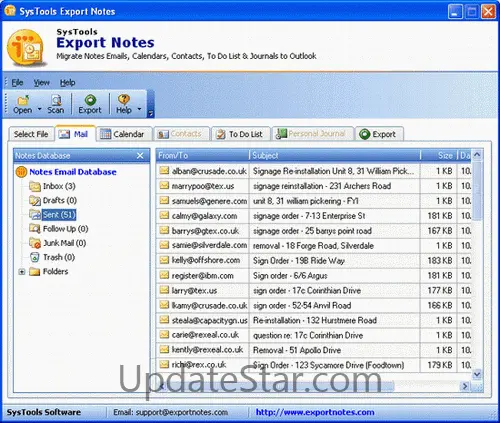Image resolution: width=500 pixels, height=423 pixels.
Task: Click envelope icon for carie@rexeal.co.uk
Action: pos(164,334)
